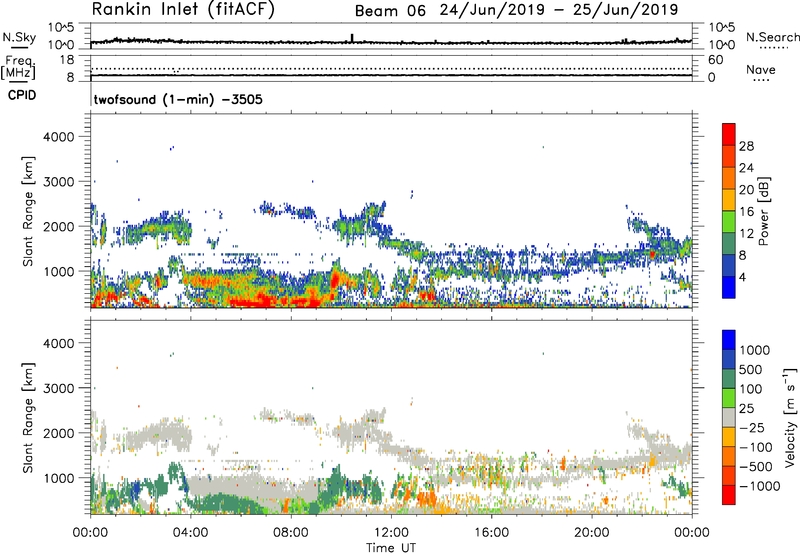Click the 'Time UT' axis title
The height and width of the screenshot is (554, 800).
point(391,548)
